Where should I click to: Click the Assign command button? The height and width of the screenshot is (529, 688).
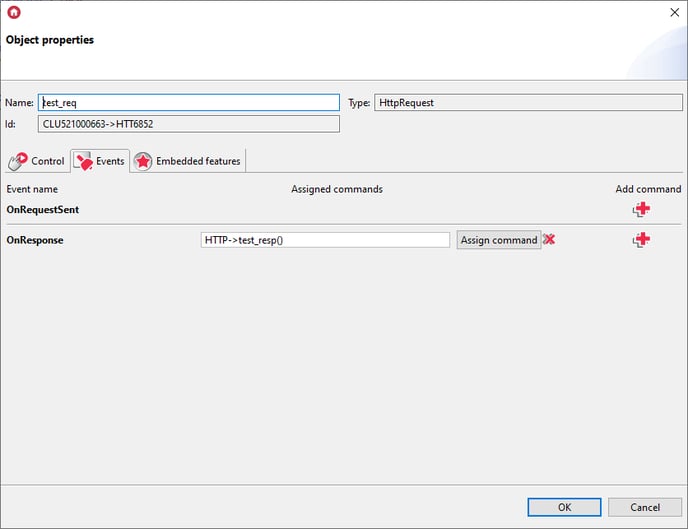point(499,240)
